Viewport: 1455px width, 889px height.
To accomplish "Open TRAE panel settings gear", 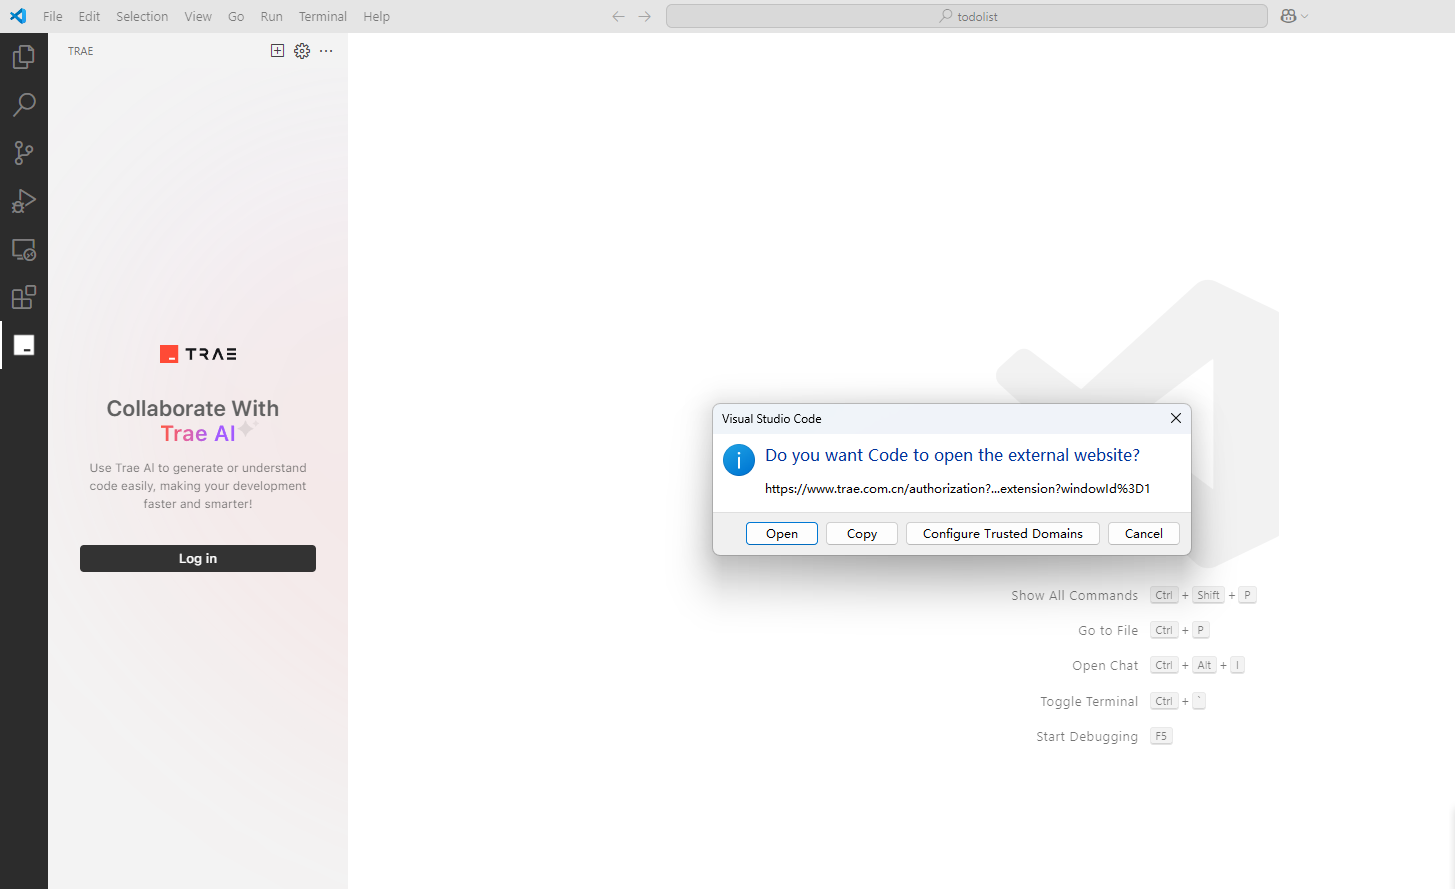I will [x=302, y=51].
